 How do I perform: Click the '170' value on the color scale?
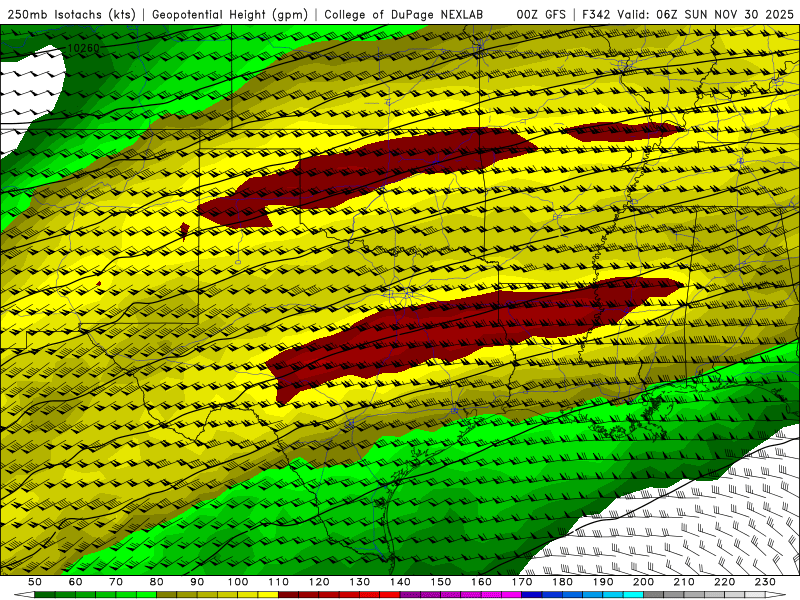tap(522, 582)
